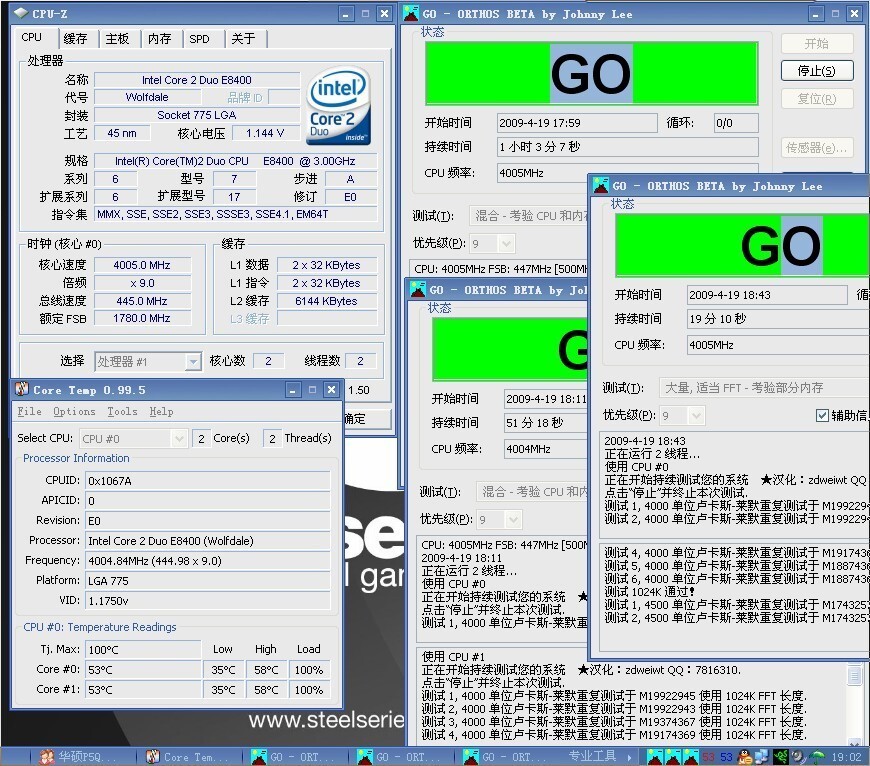Click the Core Temp title bar icon
870x766 pixels.
point(21,390)
